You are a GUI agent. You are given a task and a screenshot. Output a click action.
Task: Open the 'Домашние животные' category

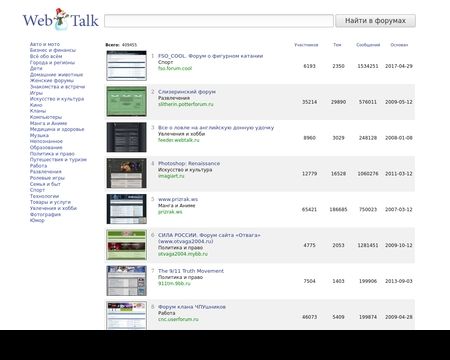tap(56, 74)
